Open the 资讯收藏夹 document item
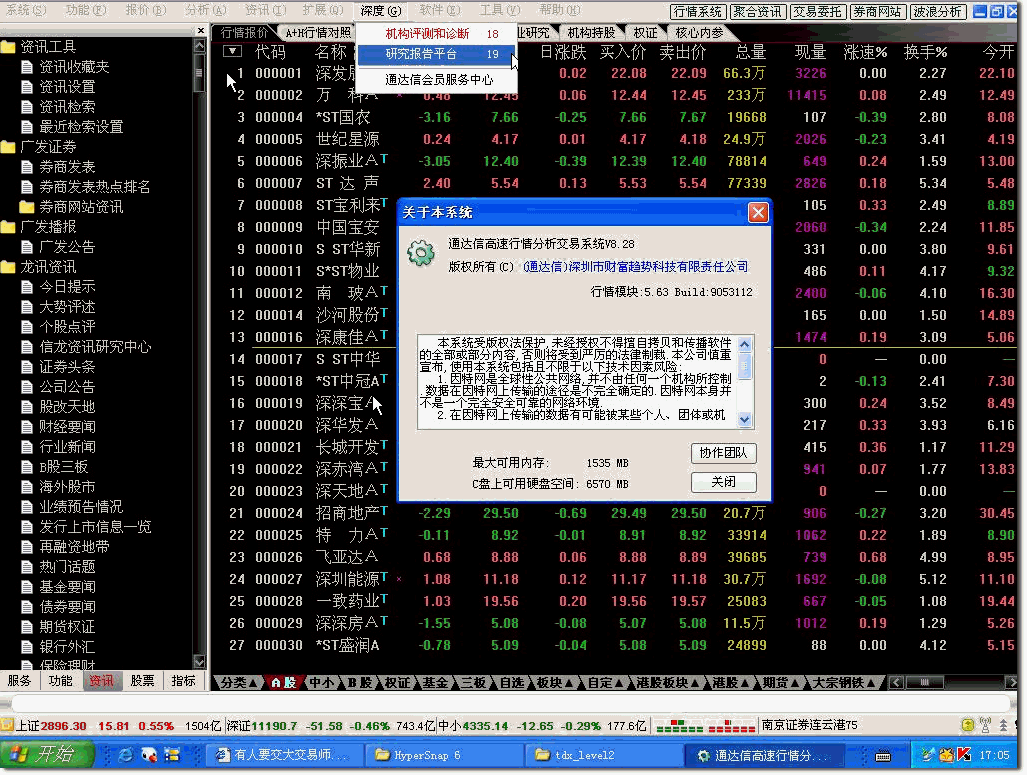The image size is (1027, 775). [x=74, y=67]
